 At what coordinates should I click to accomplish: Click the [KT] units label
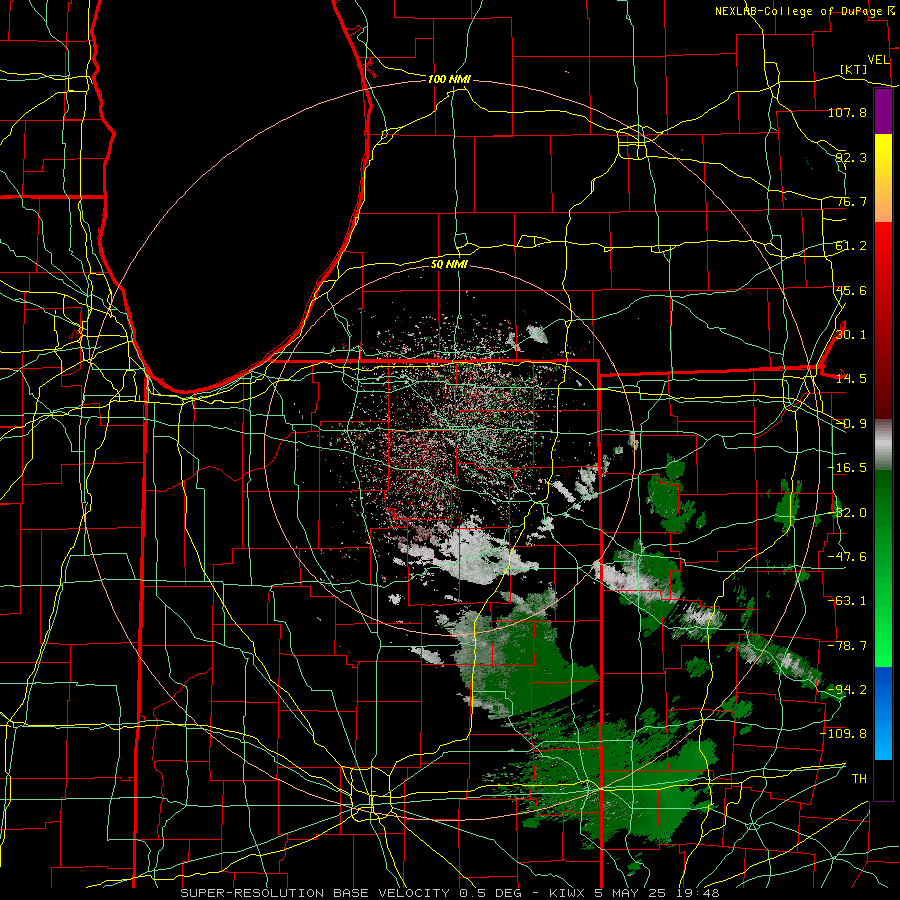pyautogui.click(x=854, y=69)
